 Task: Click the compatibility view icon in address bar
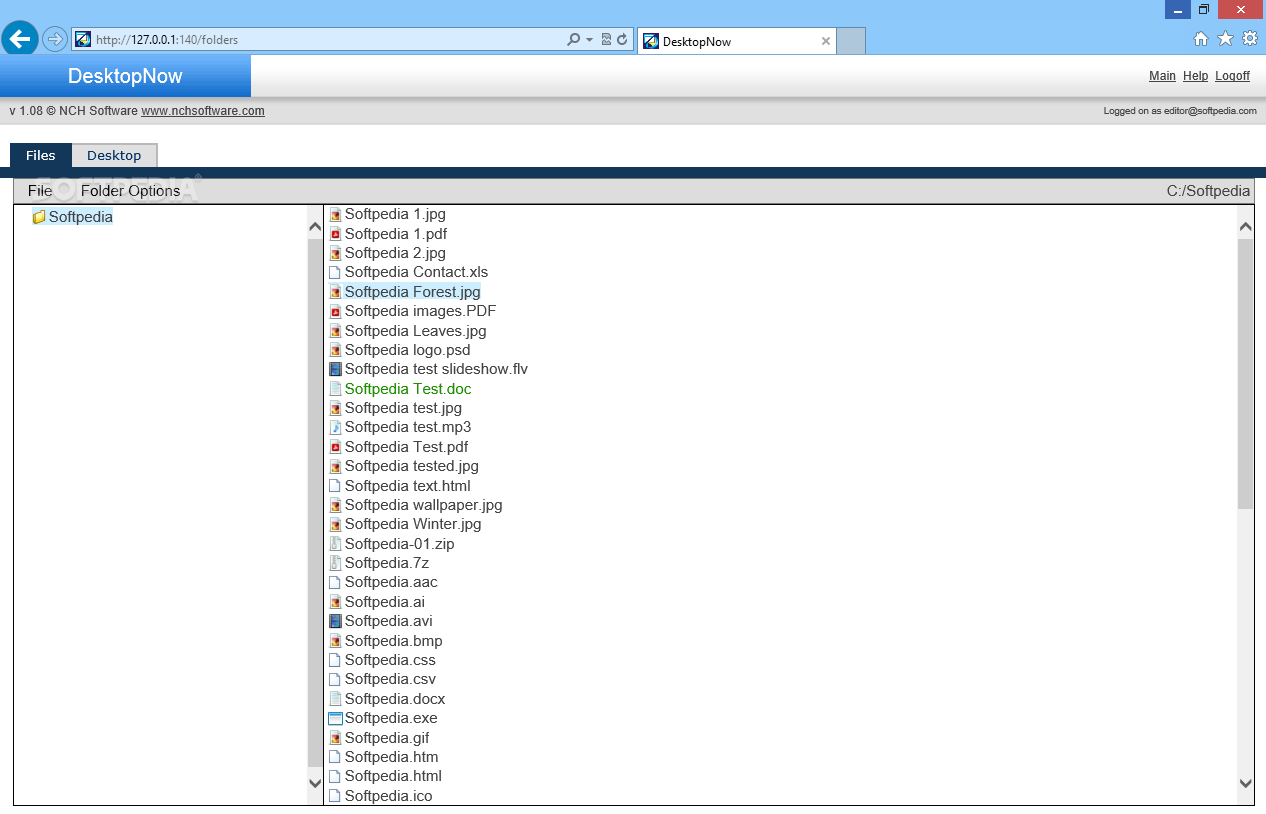pyautogui.click(x=606, y=40)
